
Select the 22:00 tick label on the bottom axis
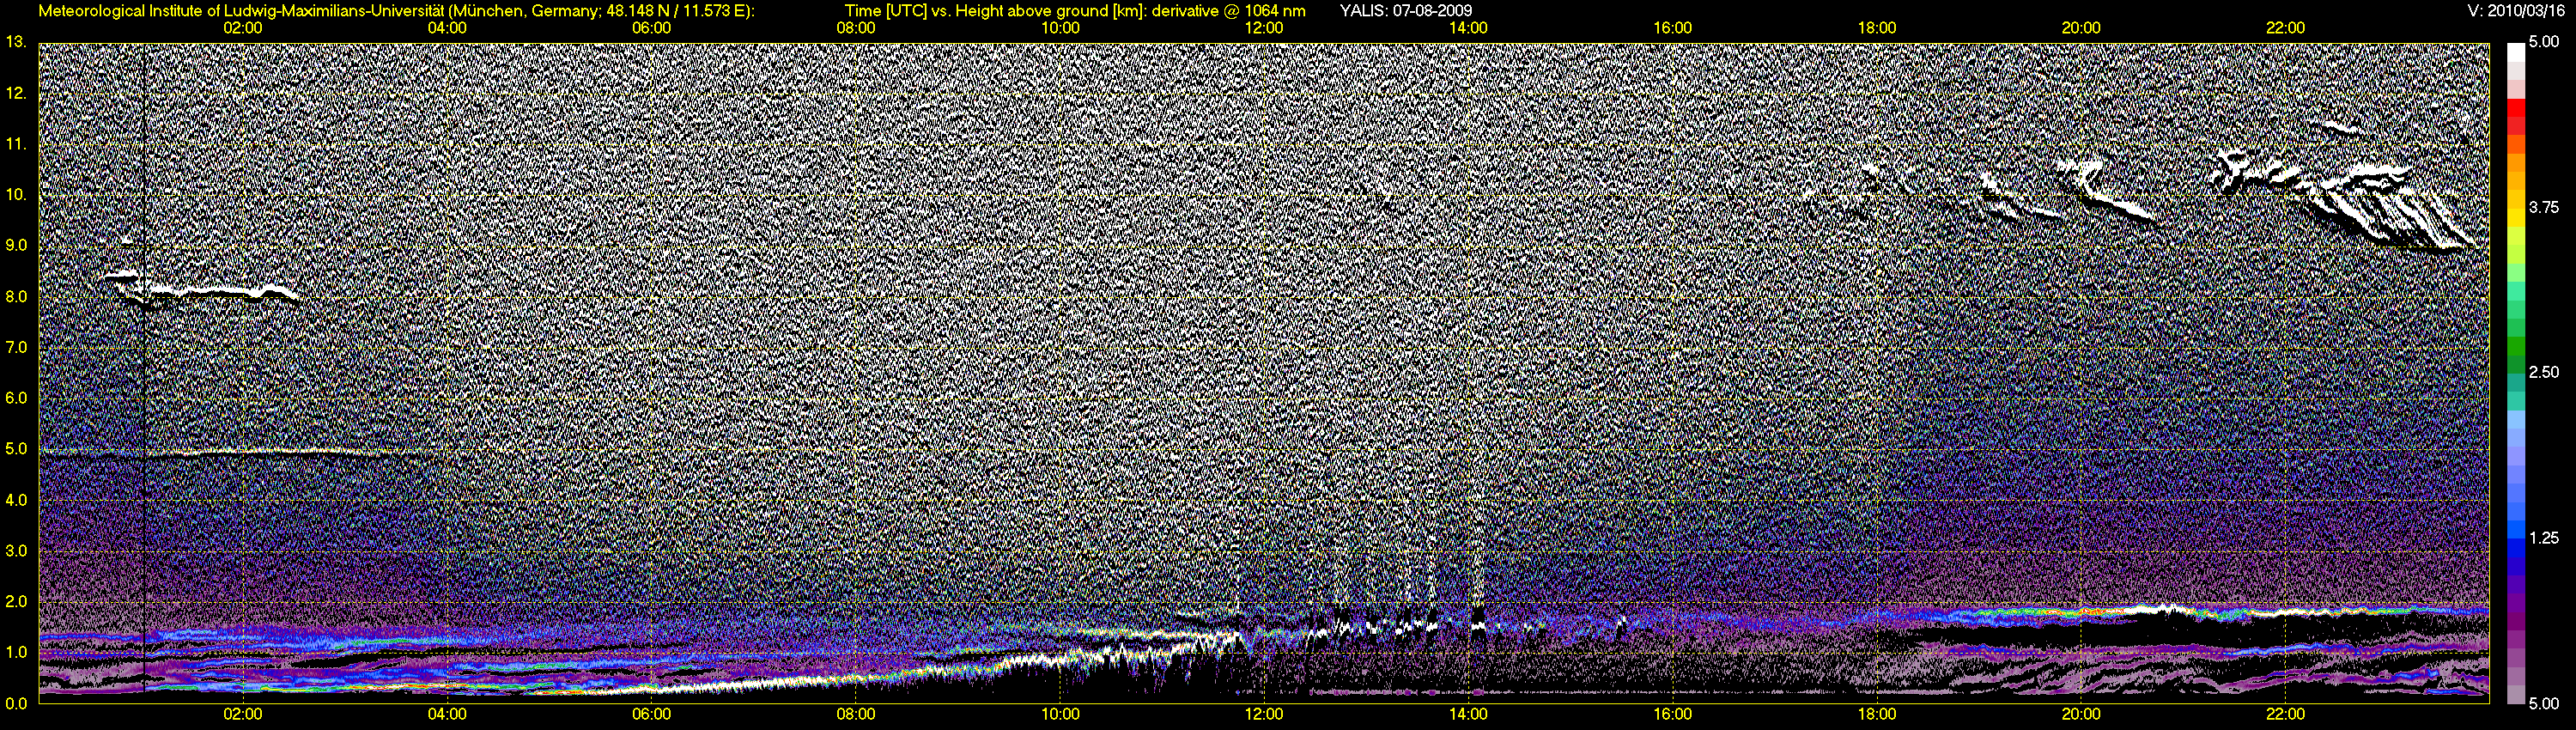tap(2286, 714)
